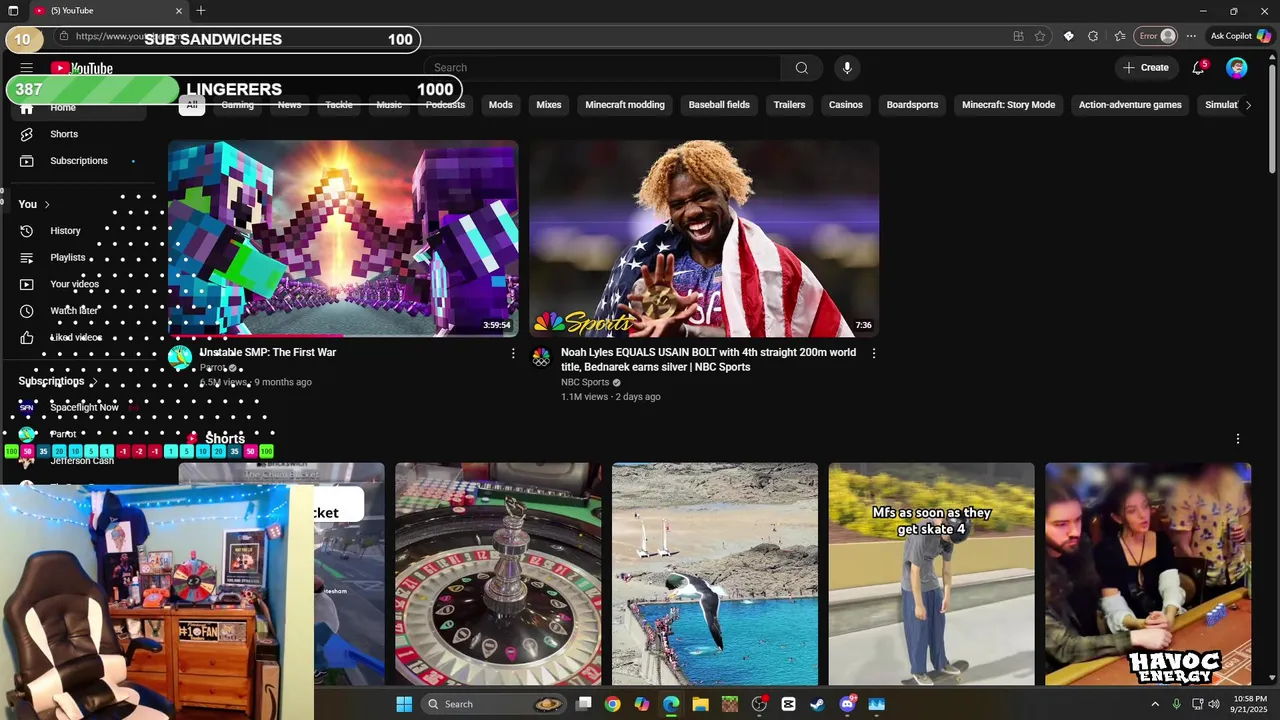Click the YouTube search input field
This screenshot has height=720, width=1280.
602,68
